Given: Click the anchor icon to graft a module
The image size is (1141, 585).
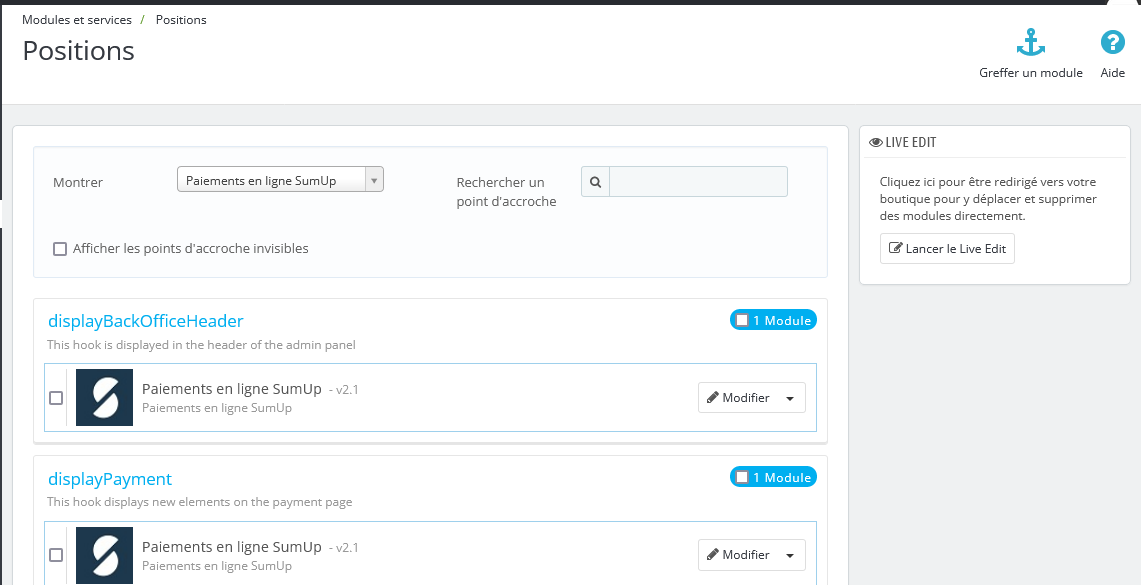Looking at the screenshot, I should [x=1030, y=43].
